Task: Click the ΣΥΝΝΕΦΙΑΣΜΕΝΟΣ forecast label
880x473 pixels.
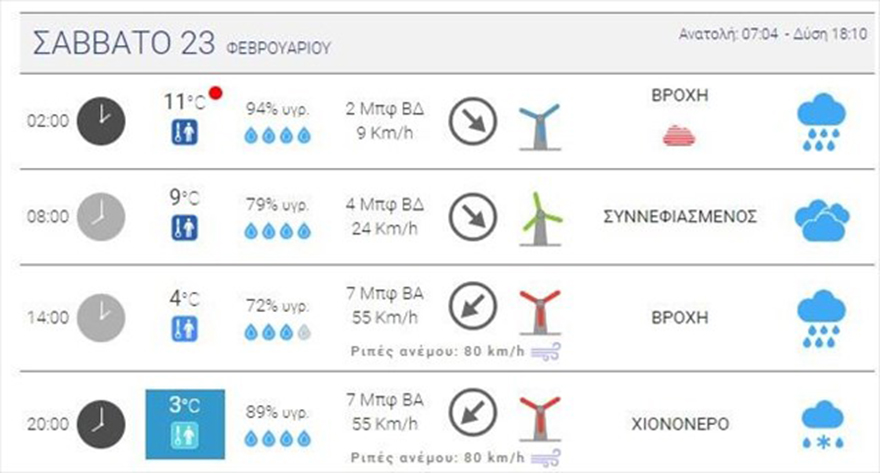Action: [680, 216]
